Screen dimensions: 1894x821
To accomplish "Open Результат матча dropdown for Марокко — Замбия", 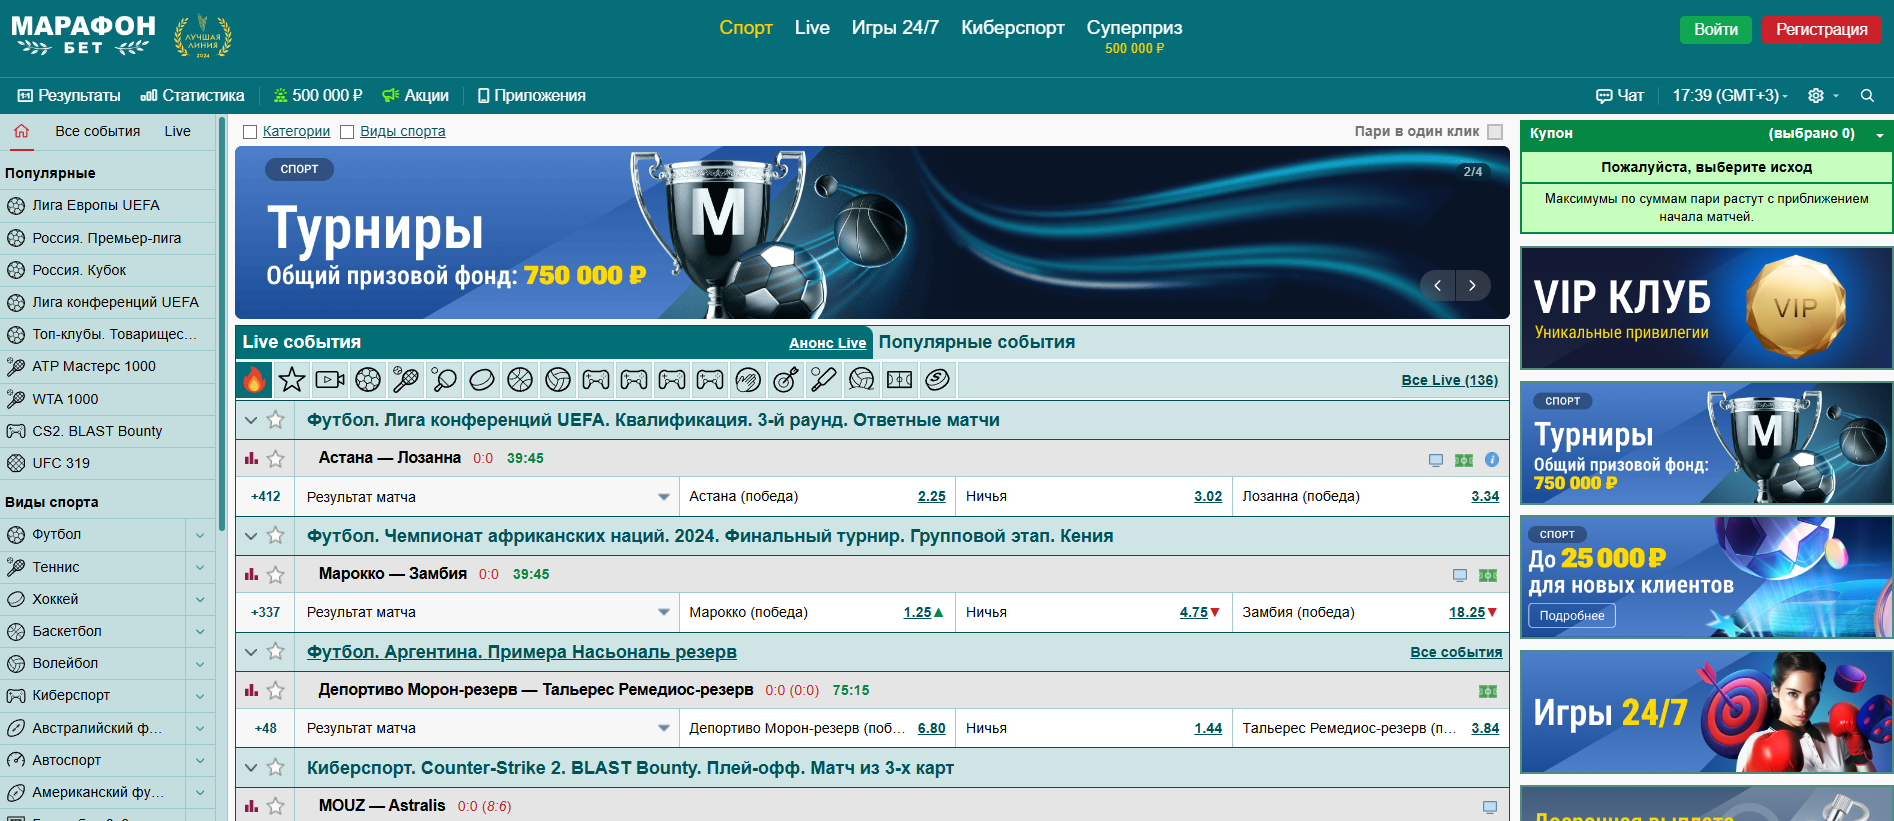I will pos(487,612).
